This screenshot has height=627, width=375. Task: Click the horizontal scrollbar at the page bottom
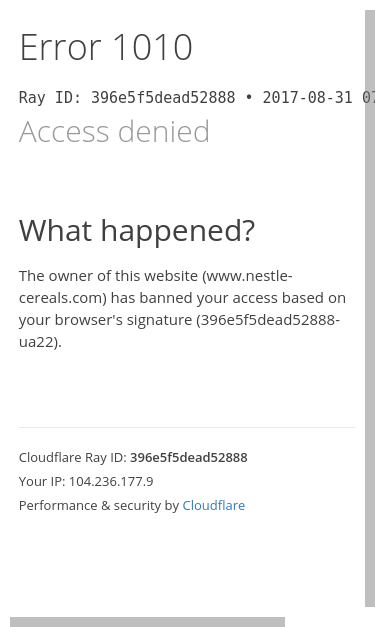(x=147, y=622)
